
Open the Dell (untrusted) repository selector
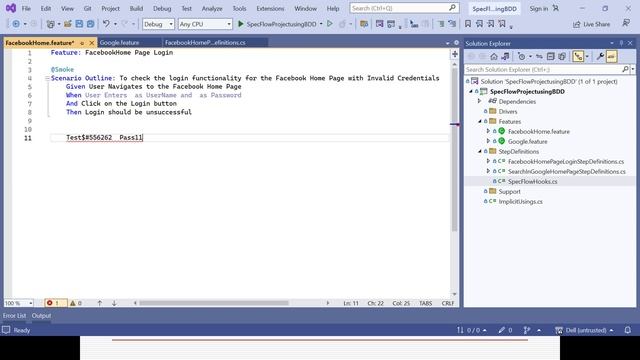tap(584, 330)
